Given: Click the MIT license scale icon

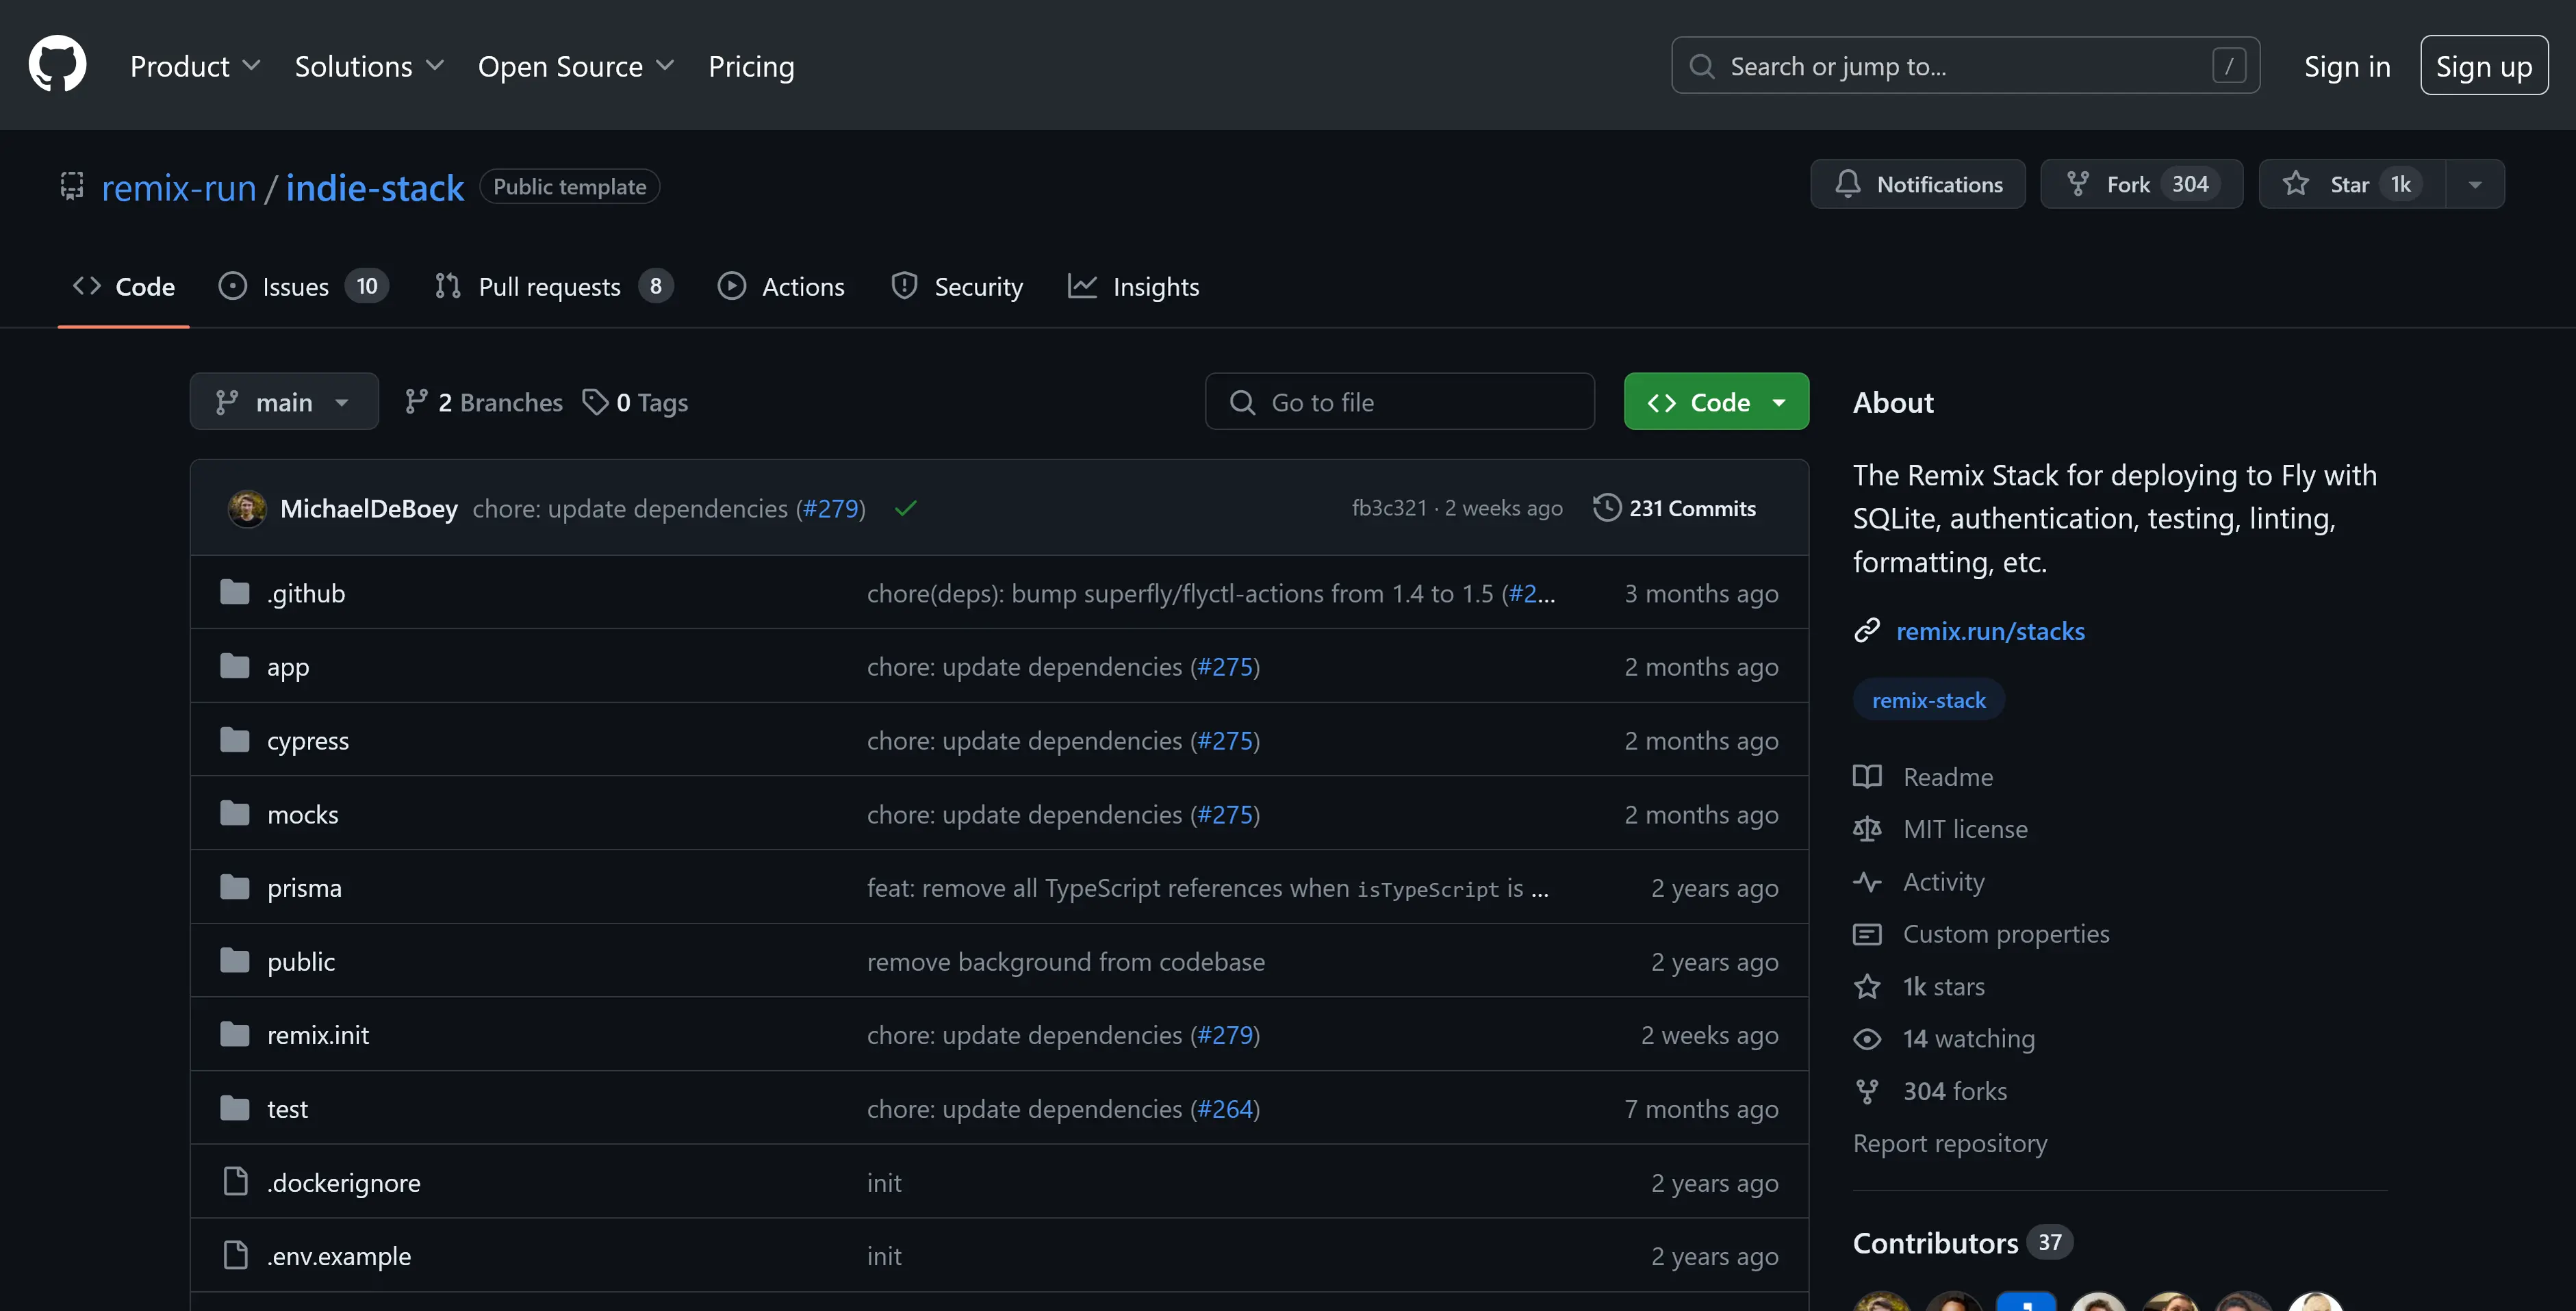Looking at the screenshot, I should (x=1867, y=829).
